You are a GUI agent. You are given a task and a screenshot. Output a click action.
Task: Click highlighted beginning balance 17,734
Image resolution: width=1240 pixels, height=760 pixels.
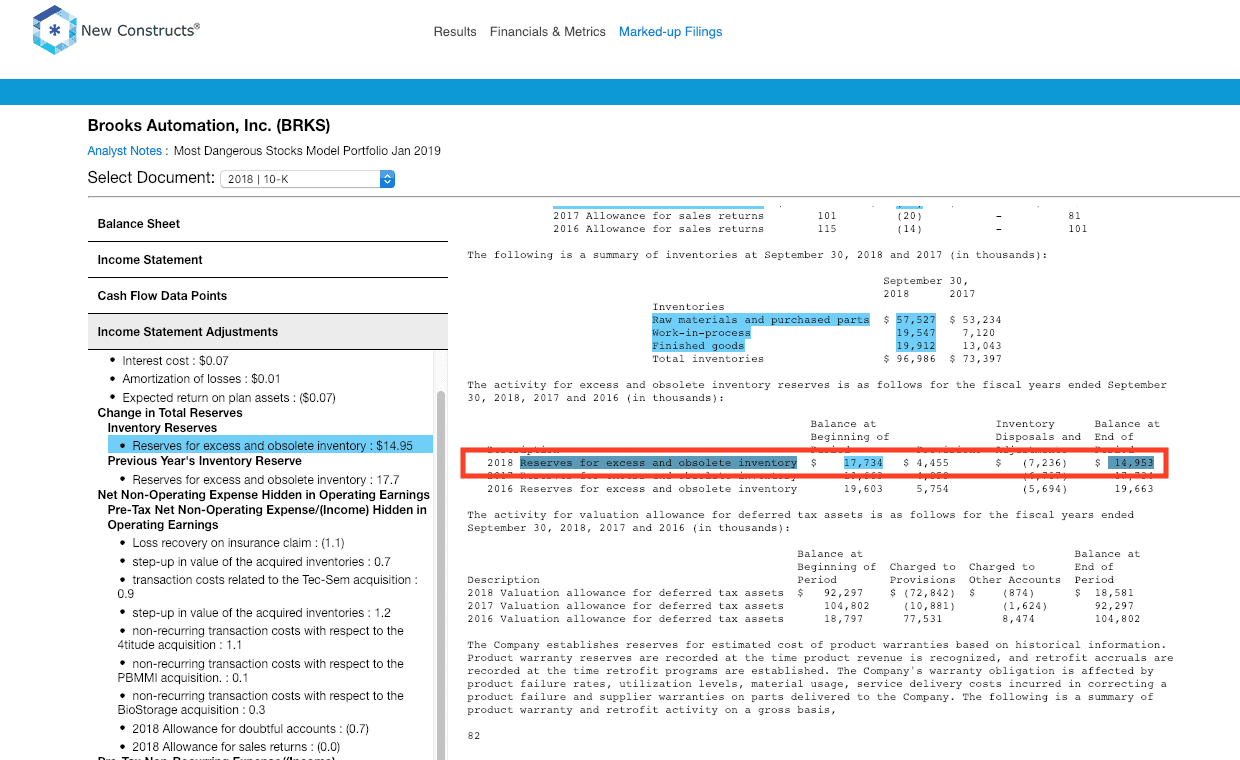pyautogui.click(x=863, y=463)
